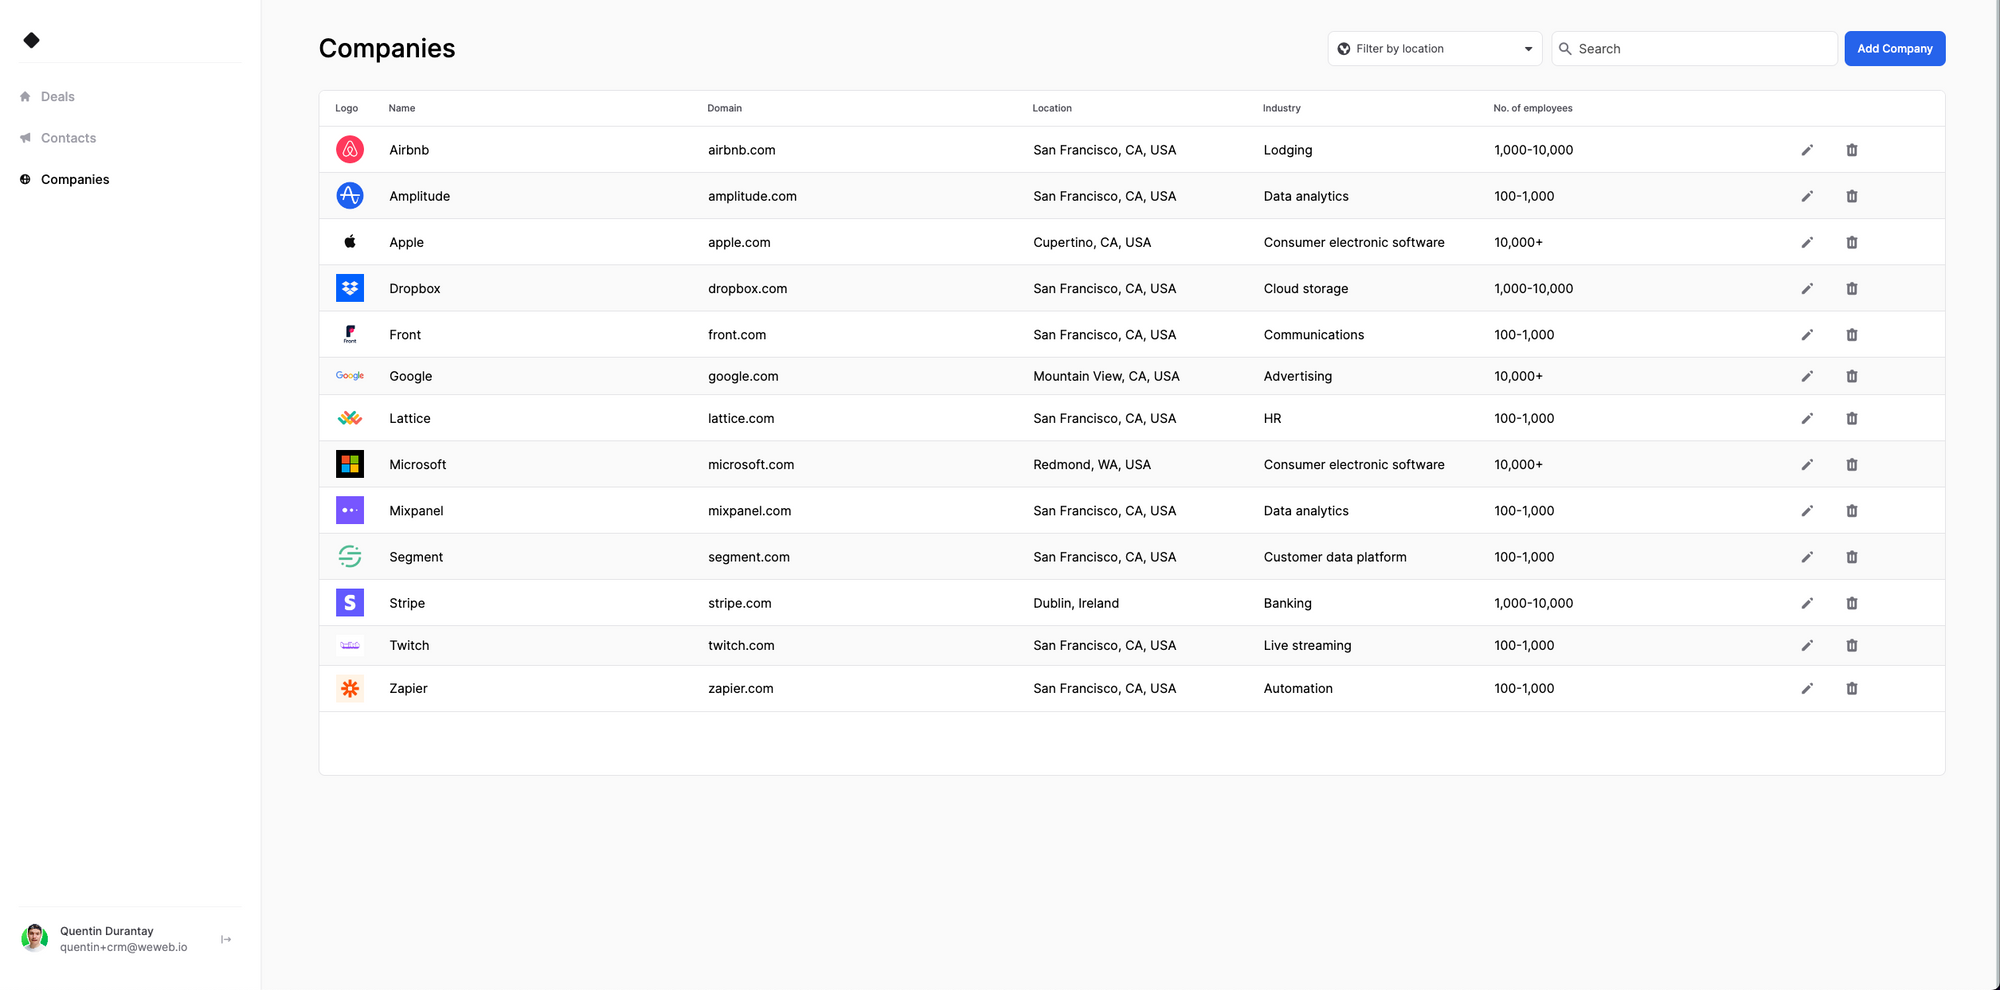Image resolution: width=2000 pixels, height=990 pixels.
Task: Go to Deals in sidebar
Action: coord(58,97)
